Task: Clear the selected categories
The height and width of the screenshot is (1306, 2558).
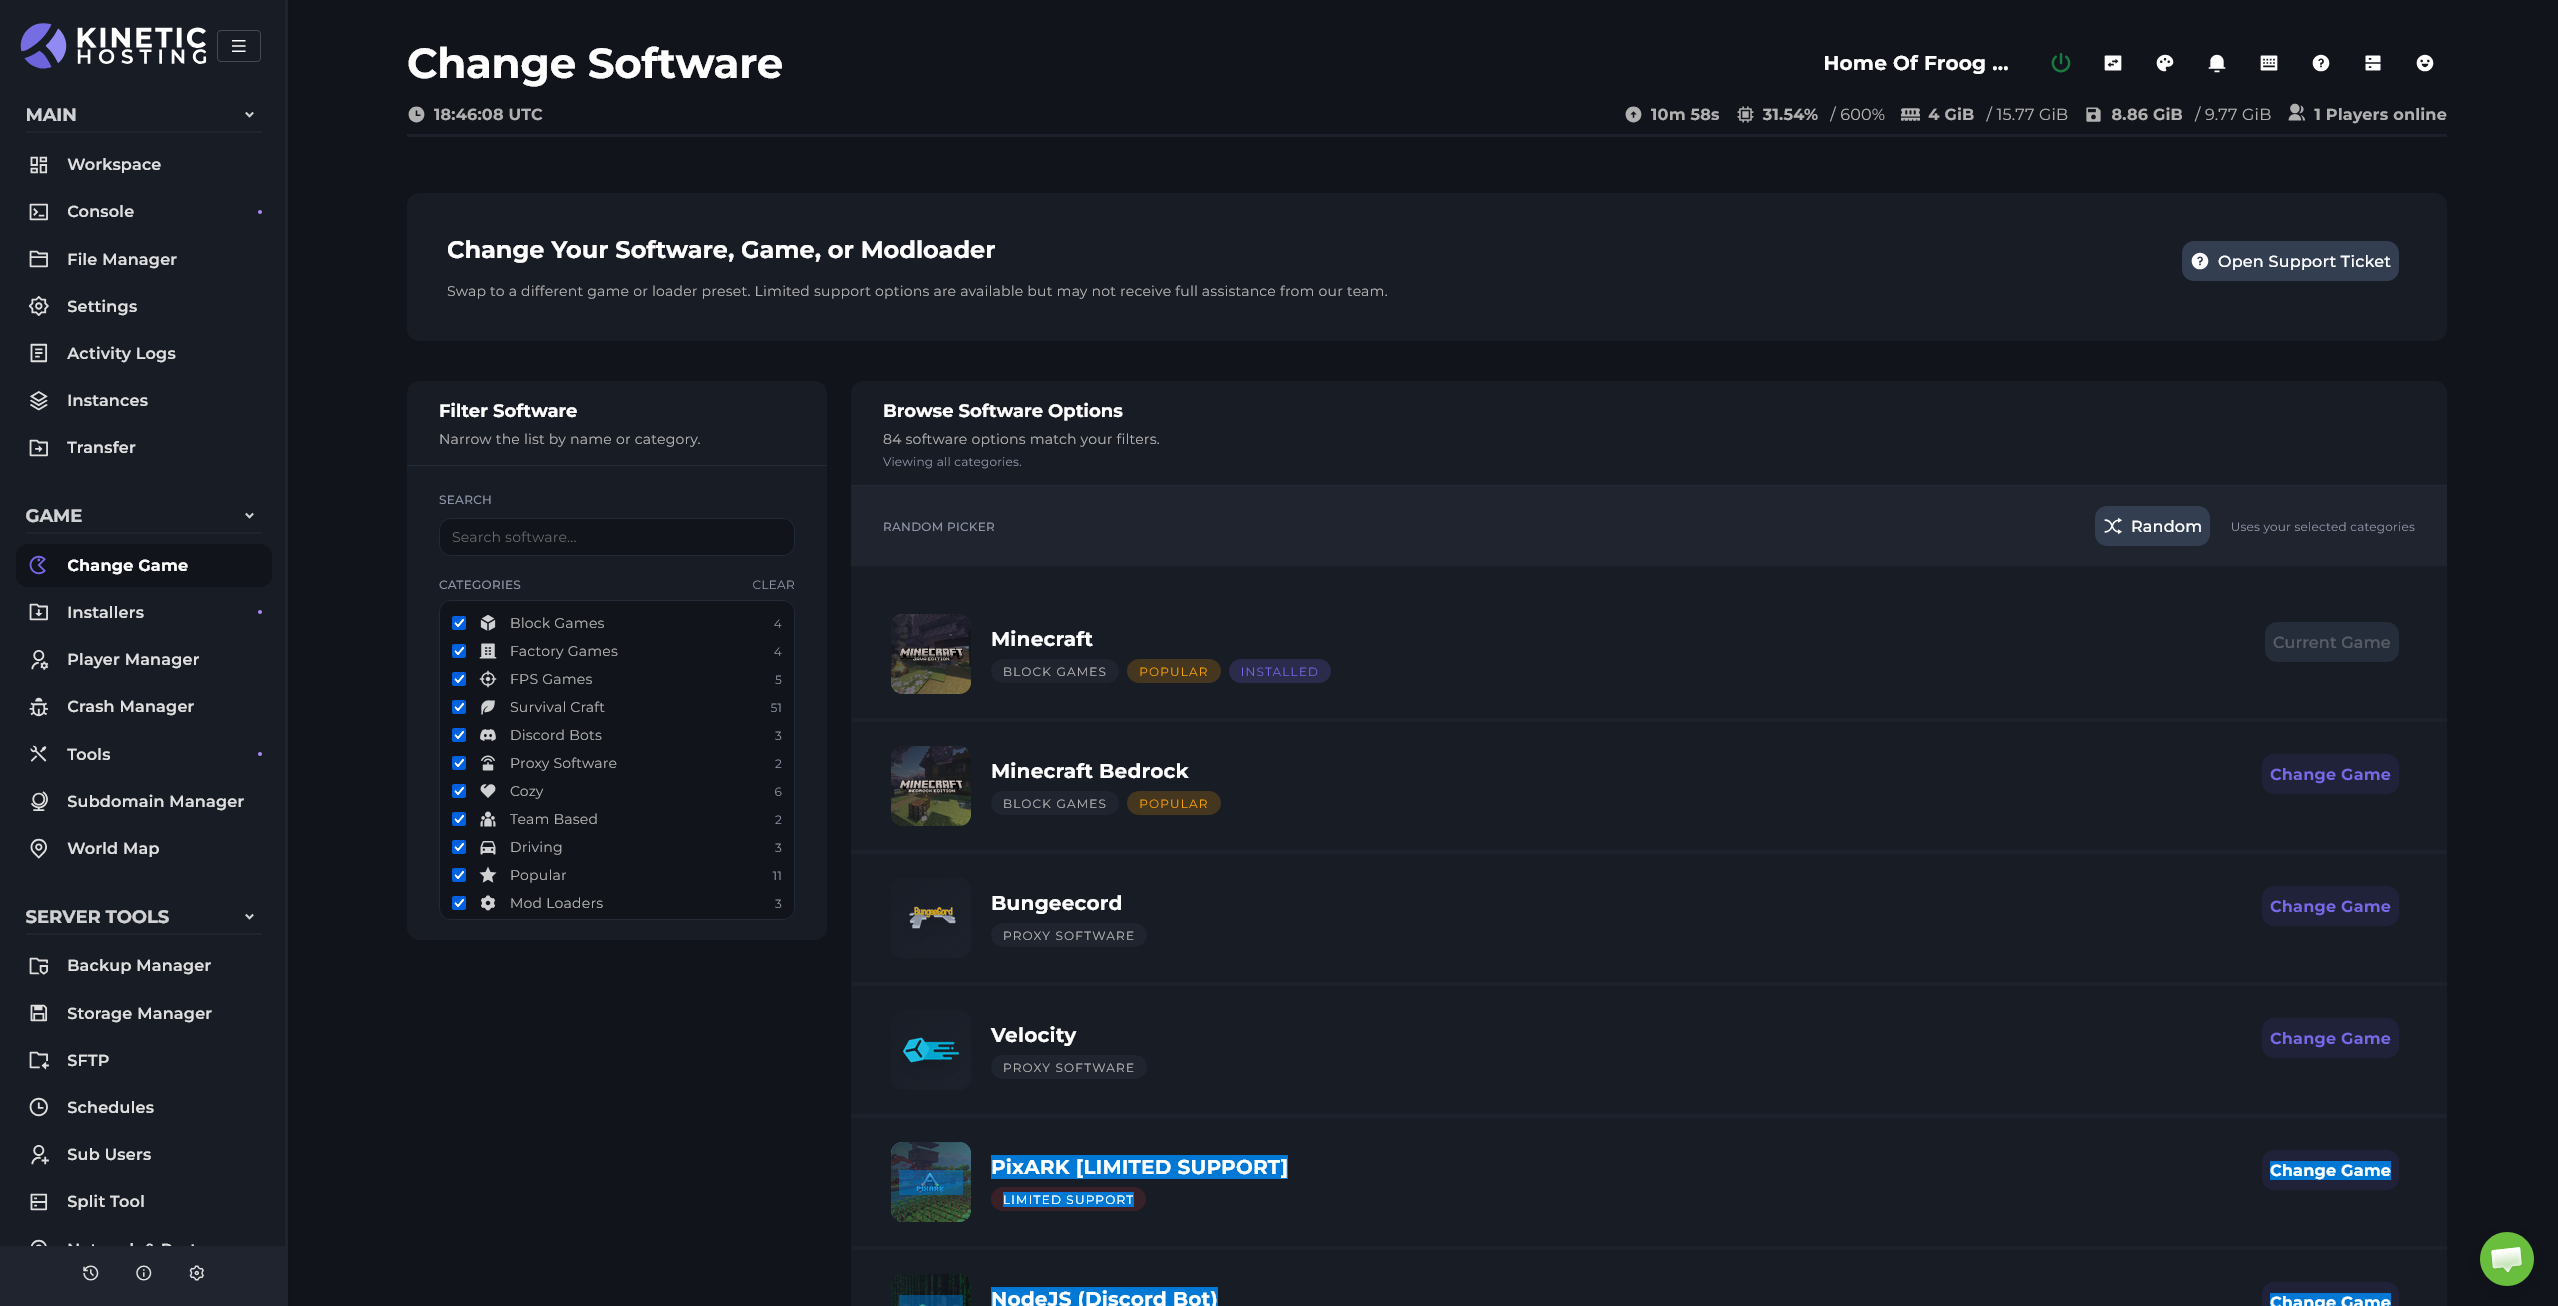Action: (773, 585)
